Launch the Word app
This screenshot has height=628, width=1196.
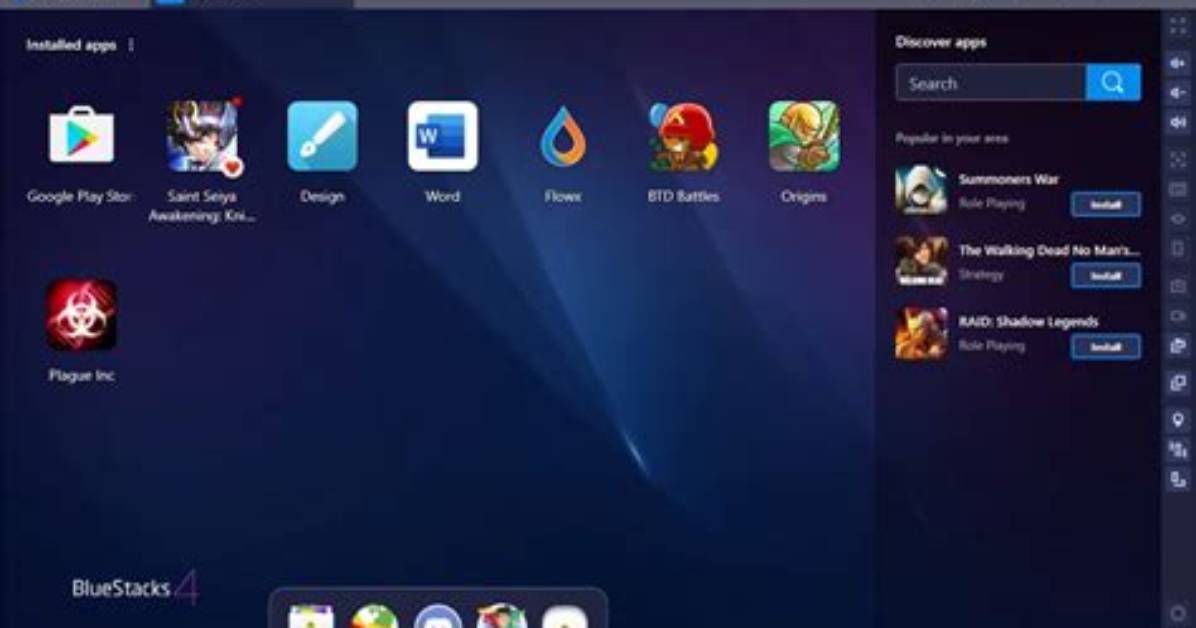[443, 137]
